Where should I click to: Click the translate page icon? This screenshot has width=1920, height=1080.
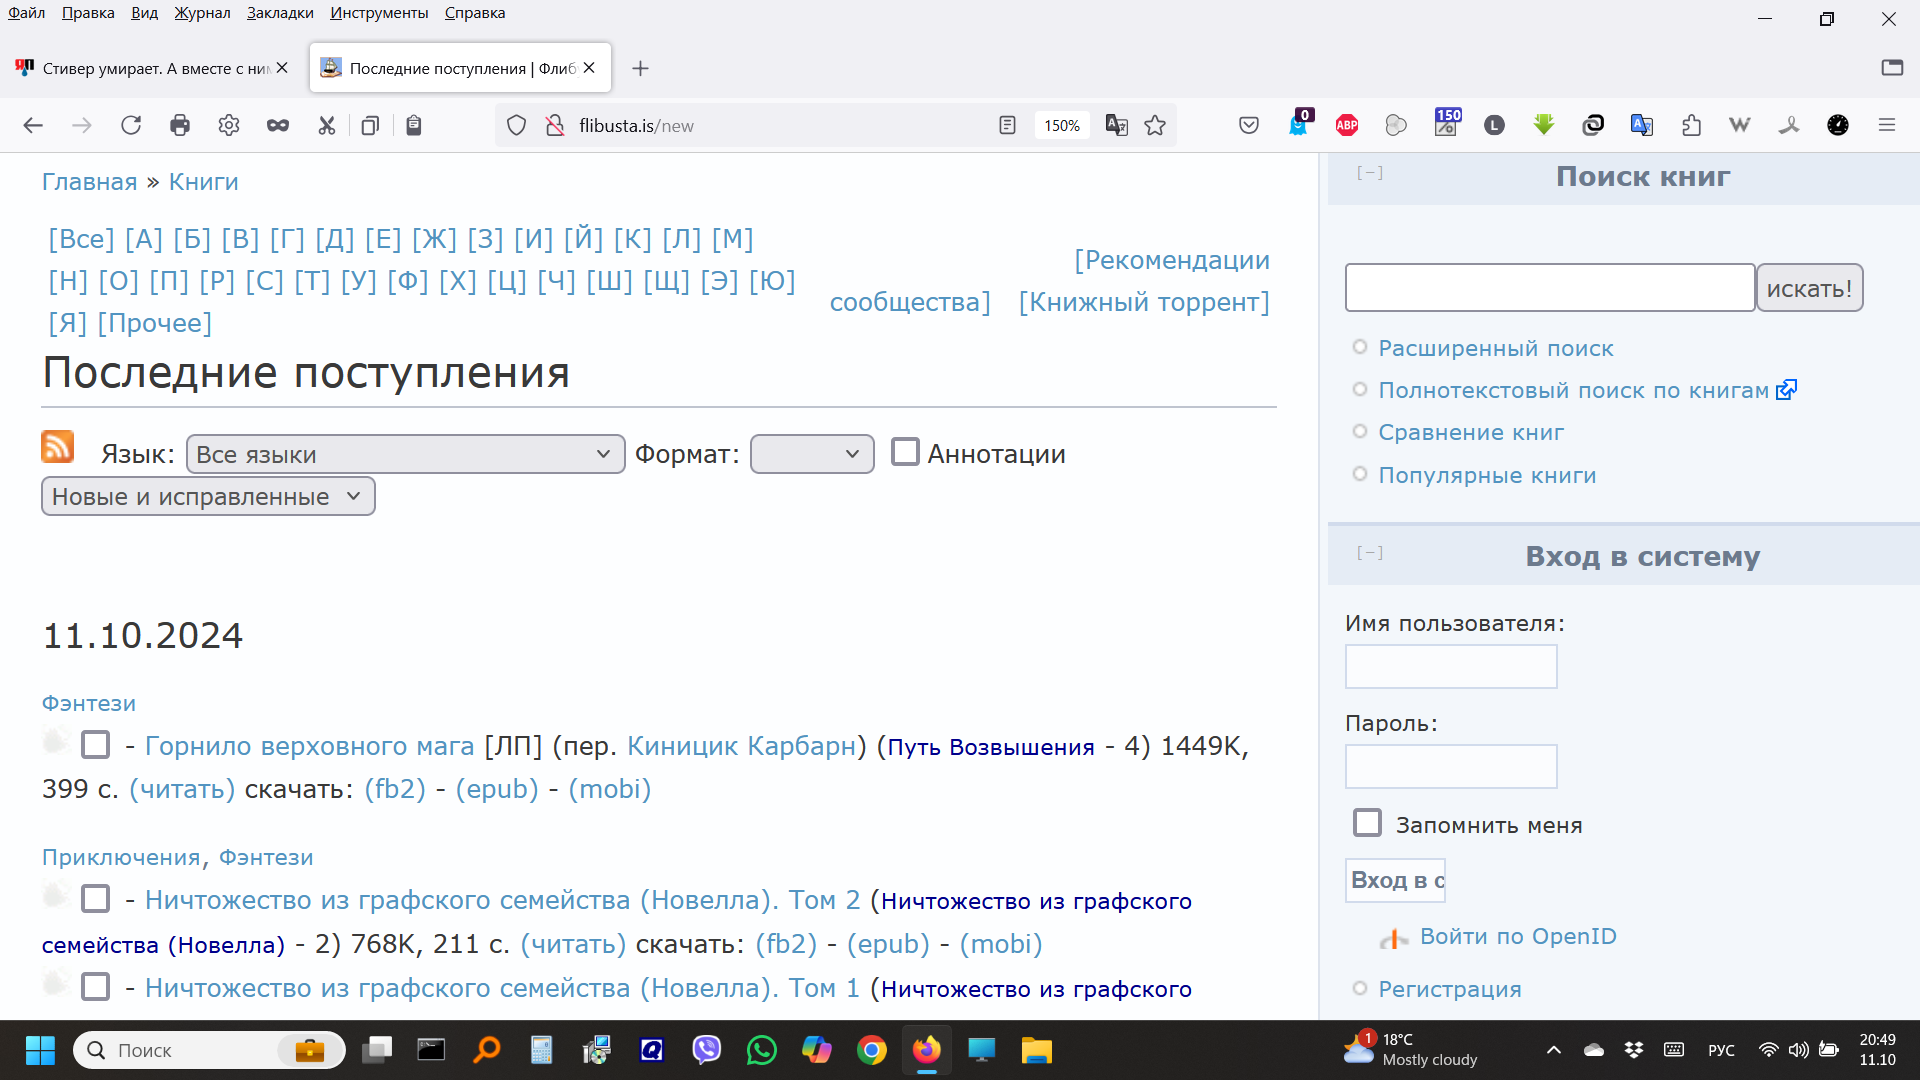[1116, 125]
